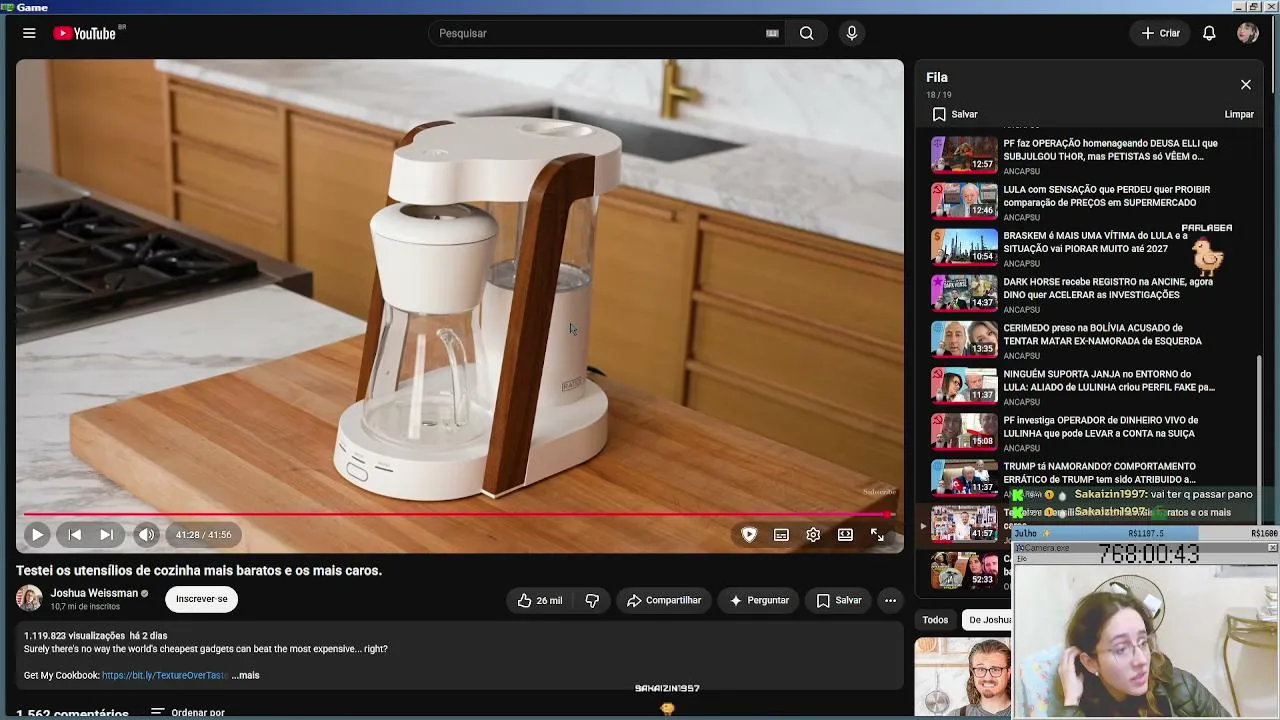Click the 52:33 queue video thumbnail
This screenshot has height=720, width=1280.
pyautogui.click(x=964, y=570)
